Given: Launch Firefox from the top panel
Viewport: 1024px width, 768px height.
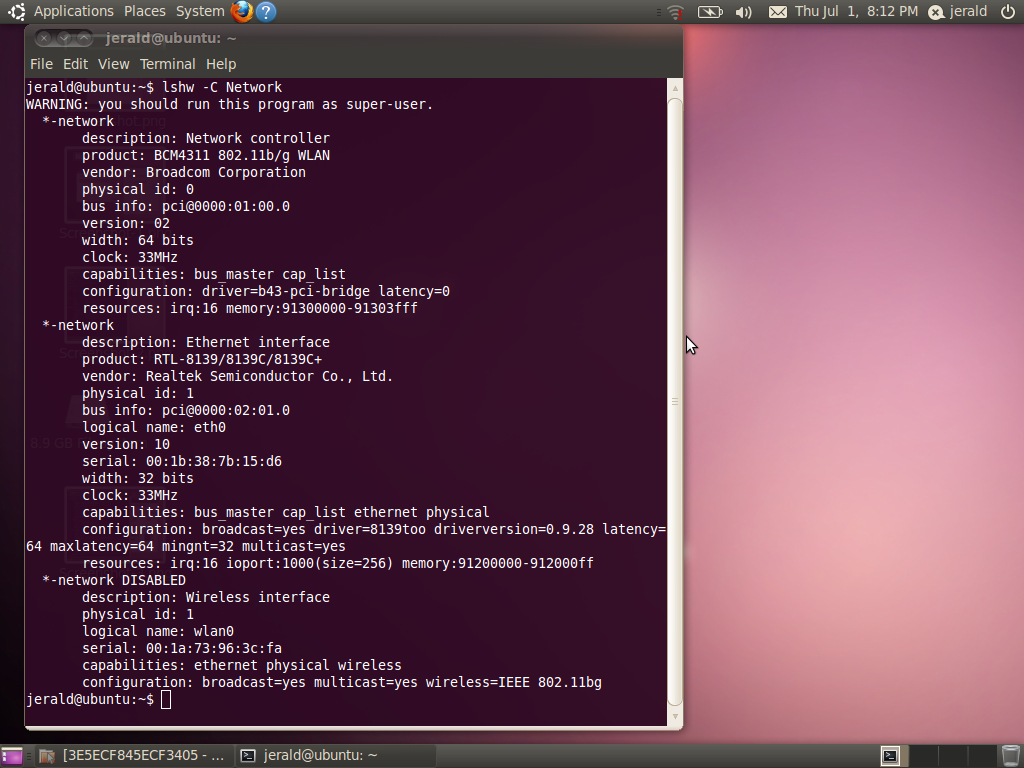Looking at the screenshot, I should coord(242,12).
